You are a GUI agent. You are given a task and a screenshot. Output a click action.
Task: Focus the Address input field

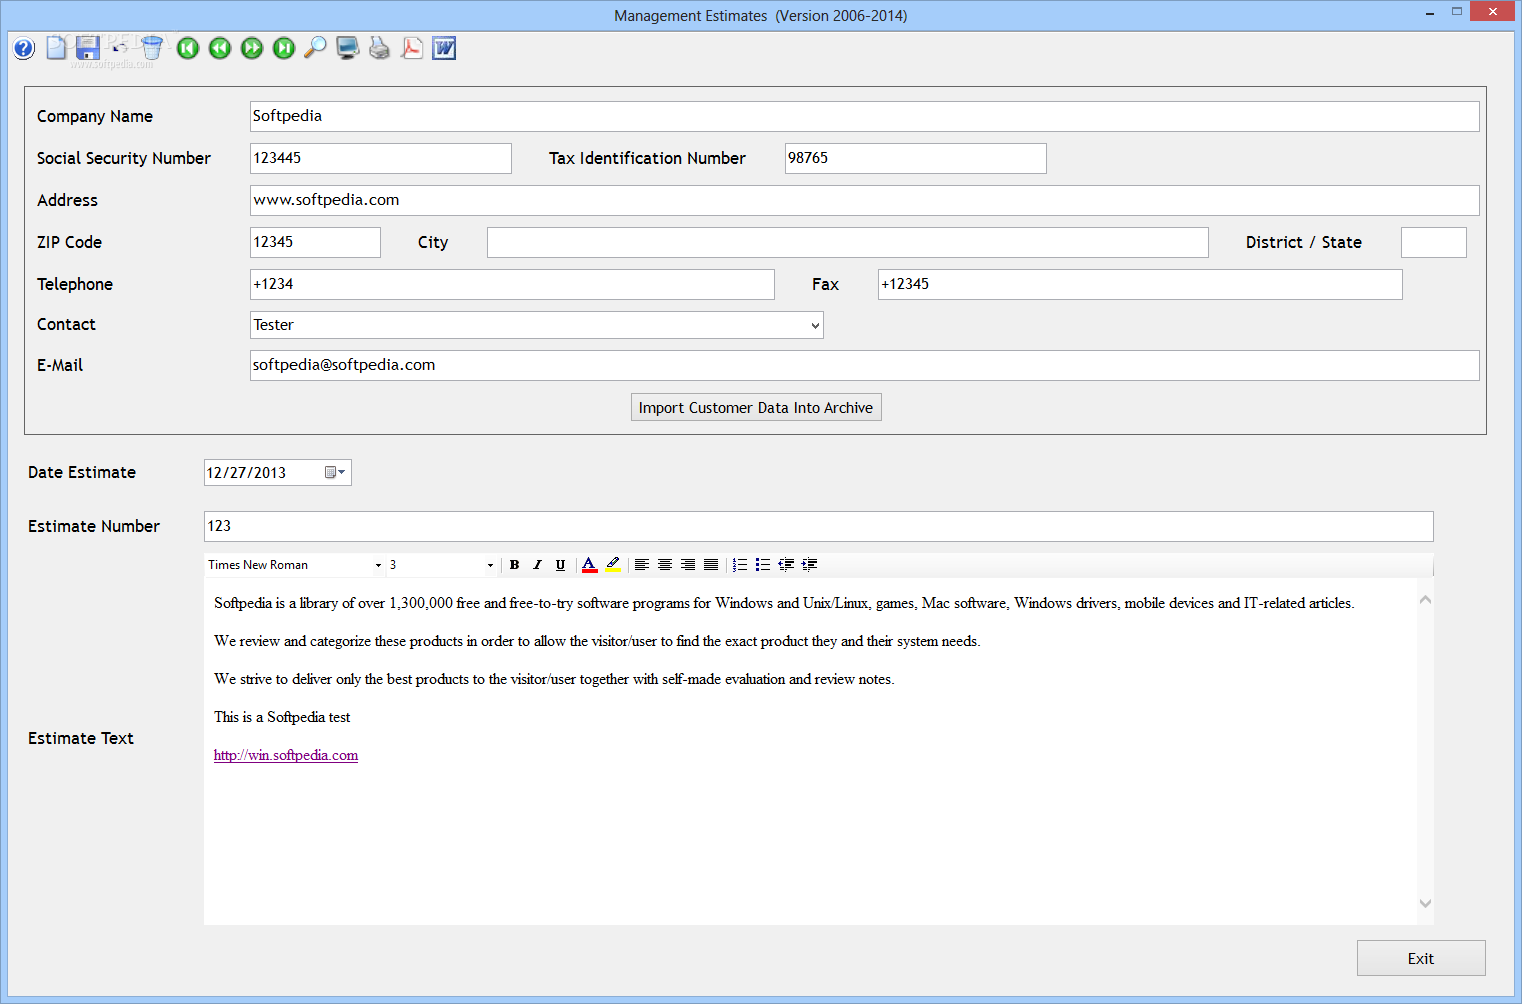pyautogui.click(x=864, y=200)
